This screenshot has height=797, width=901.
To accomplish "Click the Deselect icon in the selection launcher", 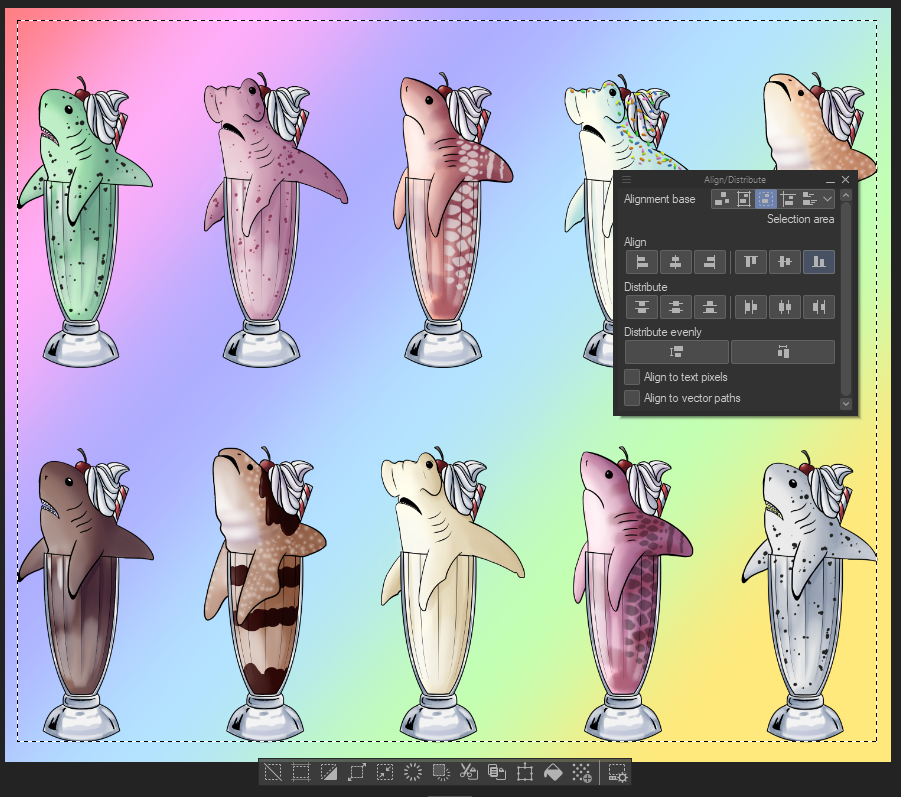I will tap(273, 772).
